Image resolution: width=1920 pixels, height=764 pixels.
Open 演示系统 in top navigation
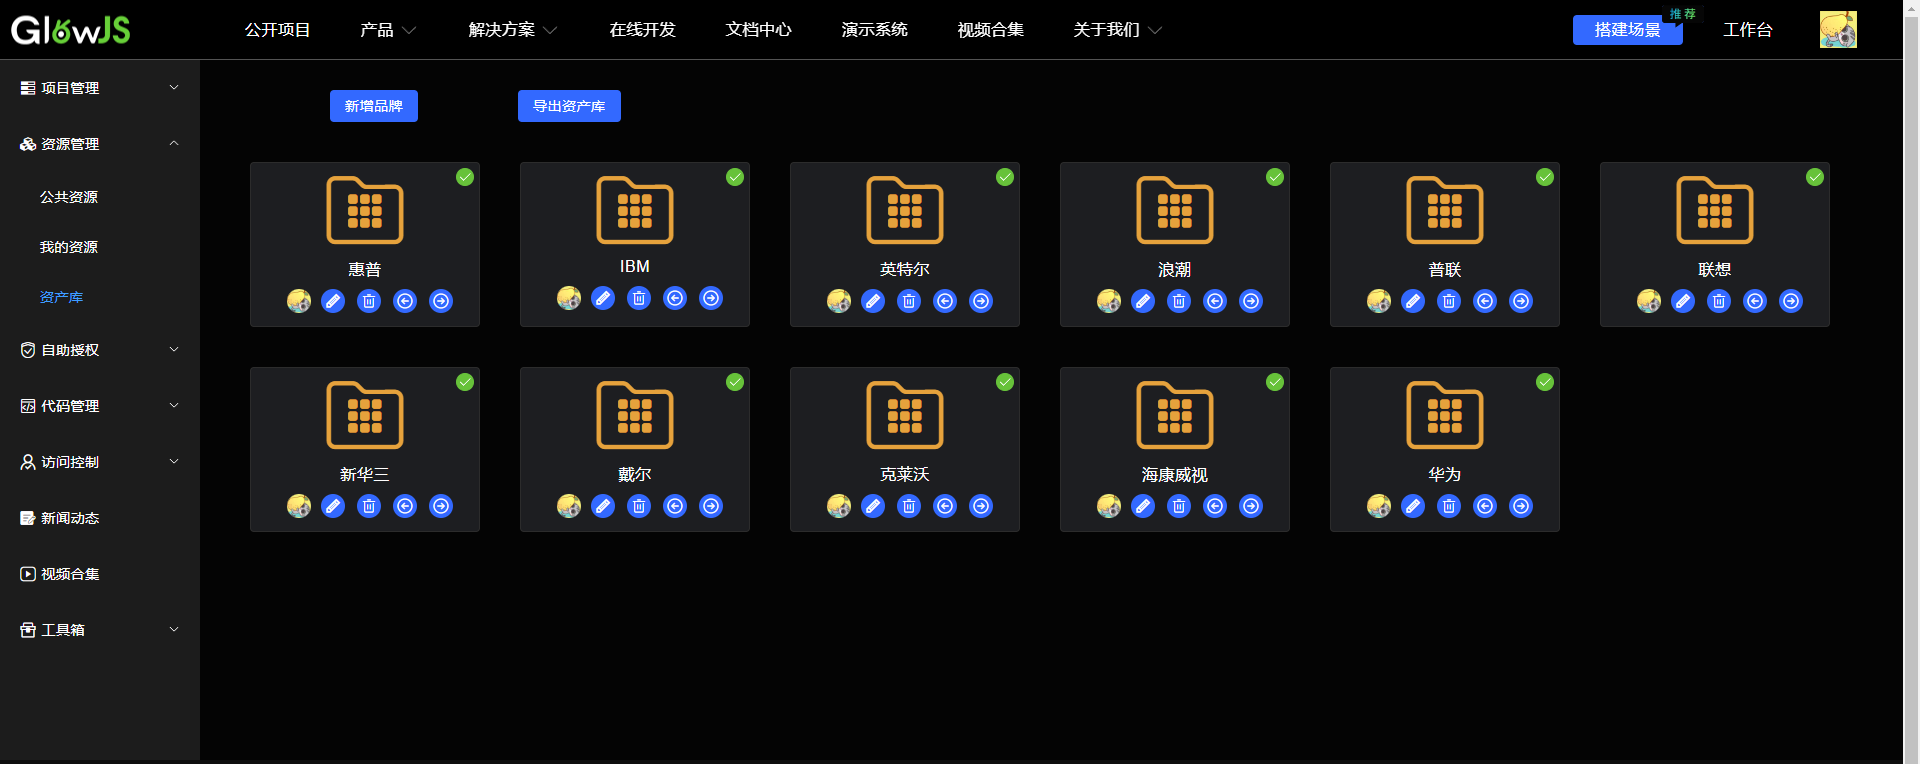tap(875, 30)
